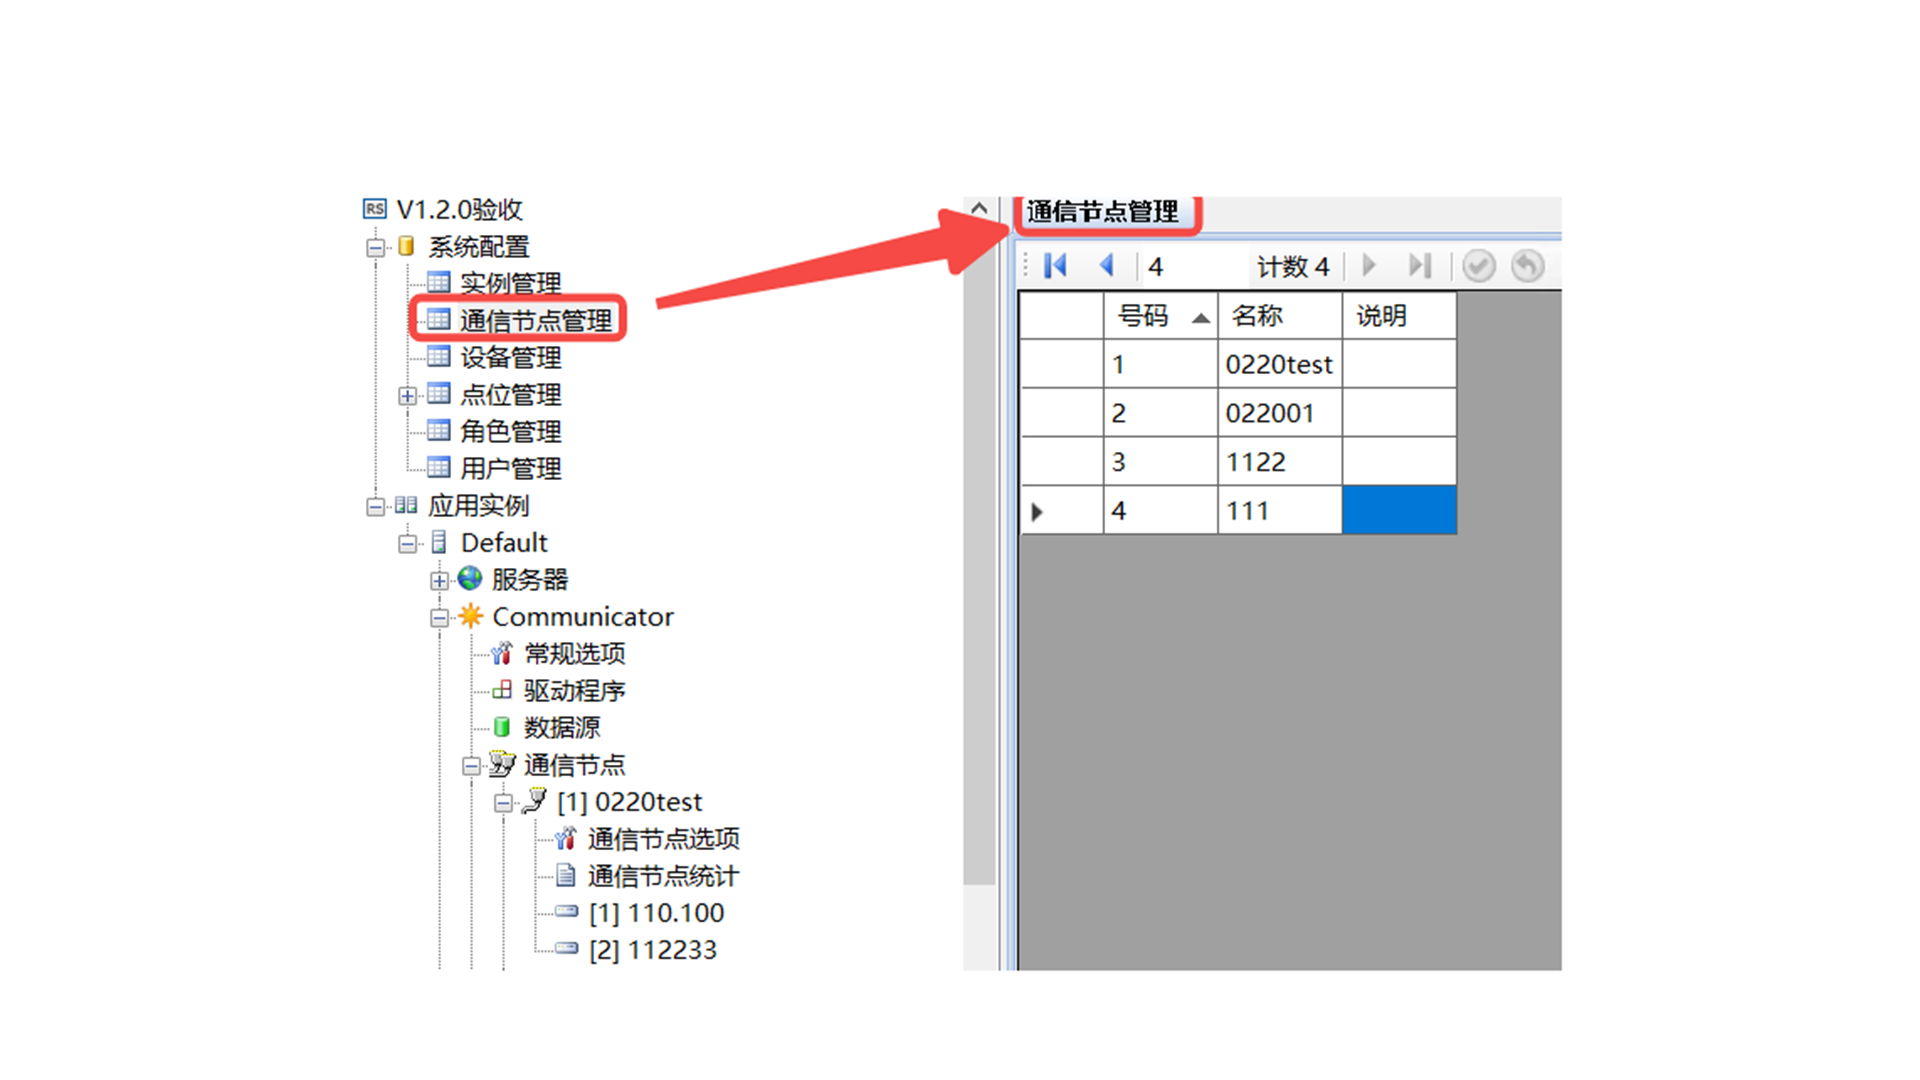
Task: Select 用户管理 in the tree
Action: (x=510, y=468)
